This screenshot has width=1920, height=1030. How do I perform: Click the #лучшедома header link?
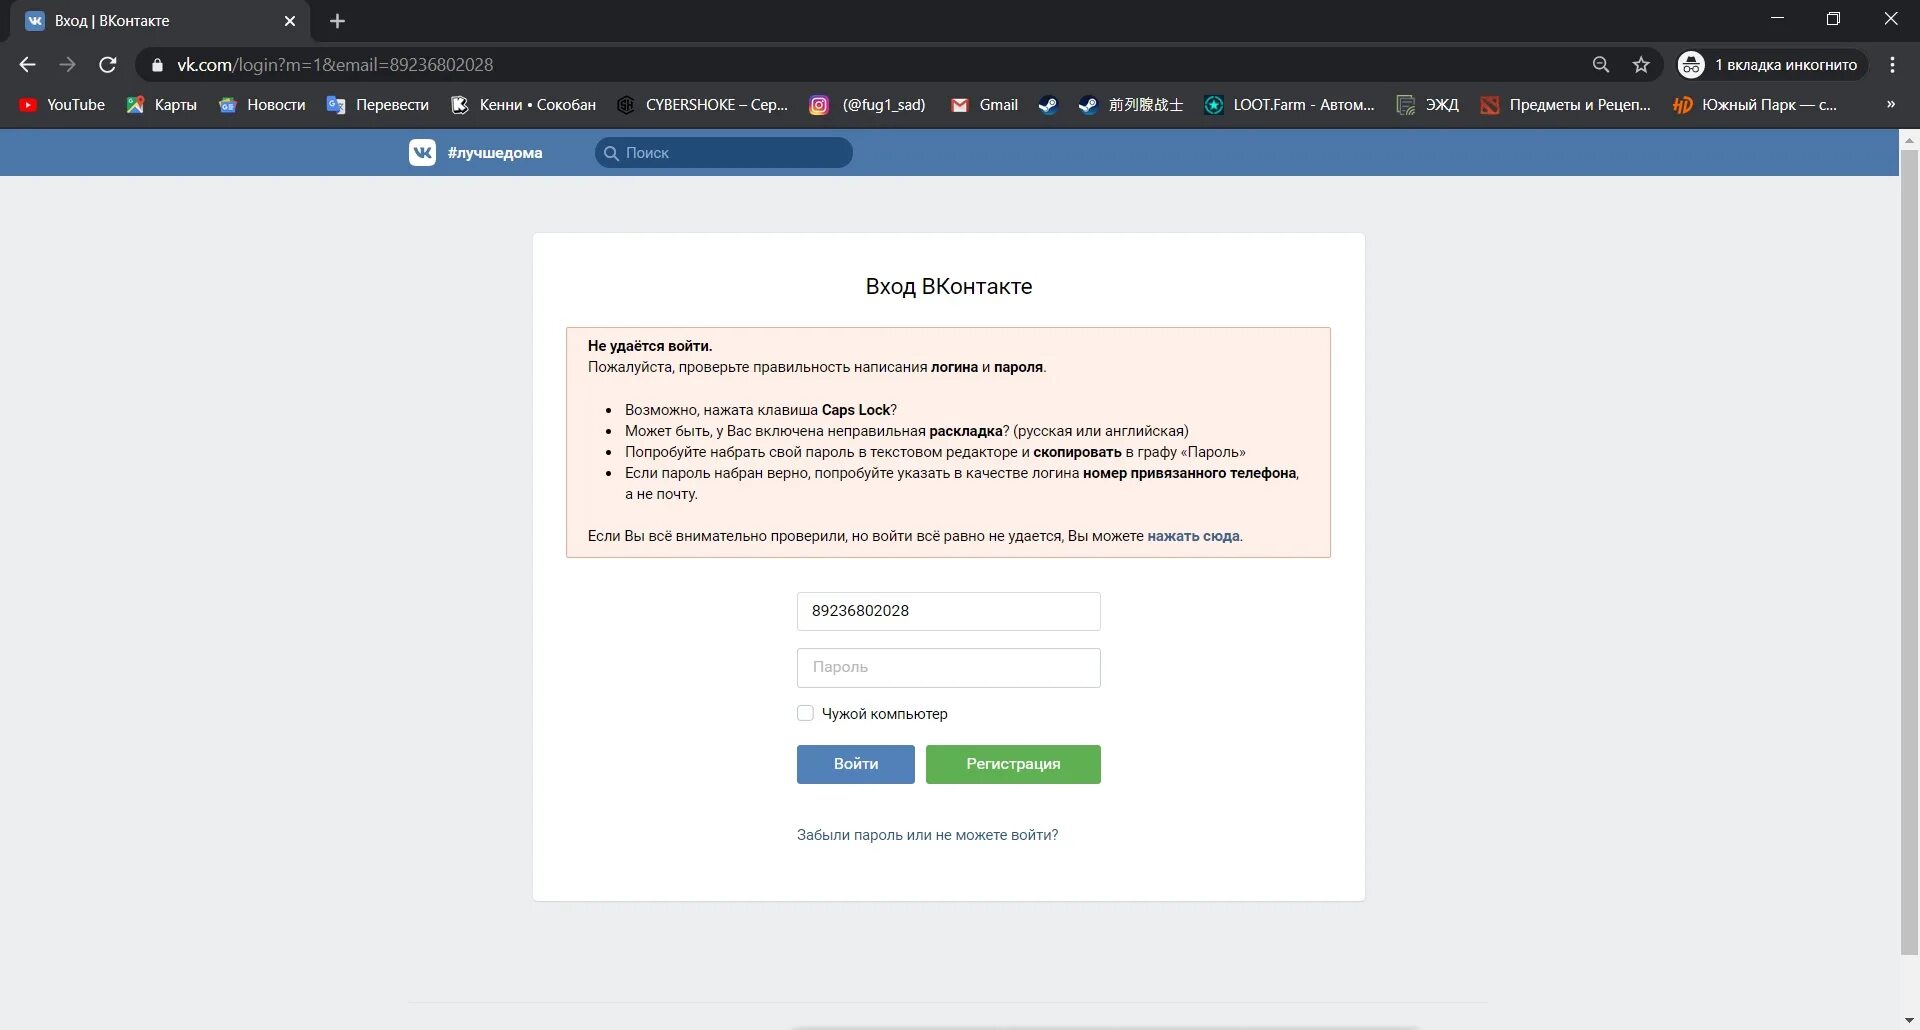coord(495,153)
